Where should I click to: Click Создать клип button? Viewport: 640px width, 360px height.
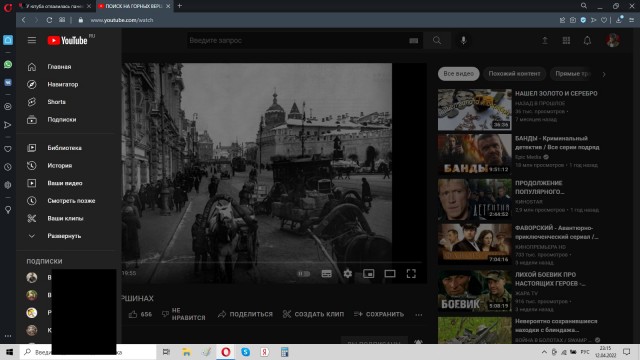click(x=313, y=314)
